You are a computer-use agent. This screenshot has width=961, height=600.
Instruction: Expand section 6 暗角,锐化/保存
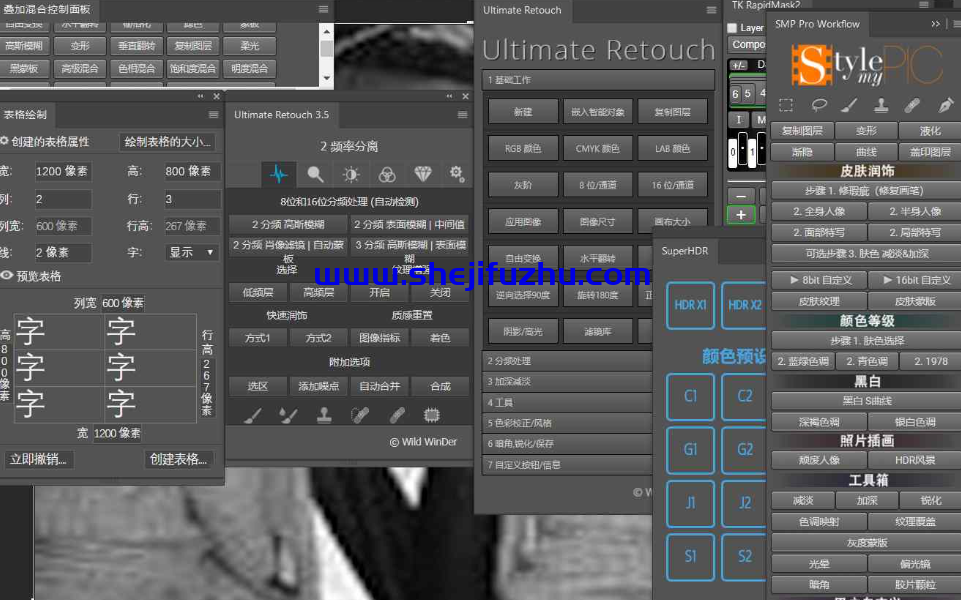coord(567,444)
